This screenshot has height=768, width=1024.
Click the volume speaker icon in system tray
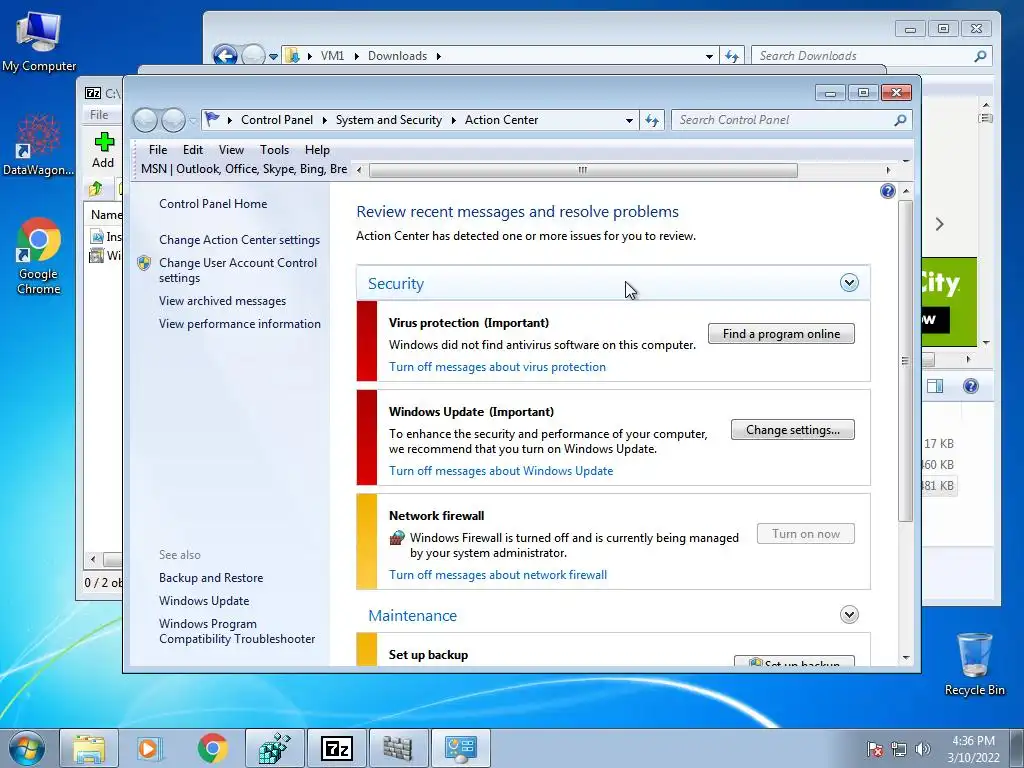pyautogui.click(x=923, y=749)
